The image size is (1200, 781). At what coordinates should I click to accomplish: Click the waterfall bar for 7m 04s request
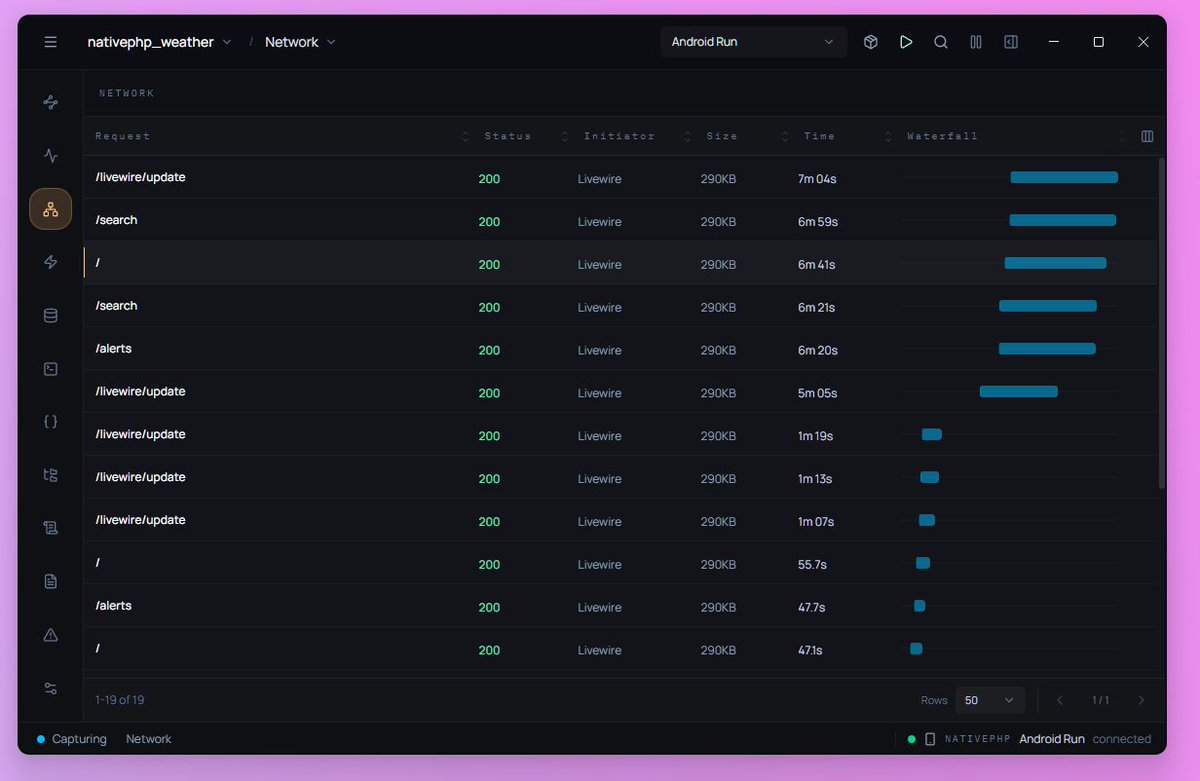[x=1064, y=177]
